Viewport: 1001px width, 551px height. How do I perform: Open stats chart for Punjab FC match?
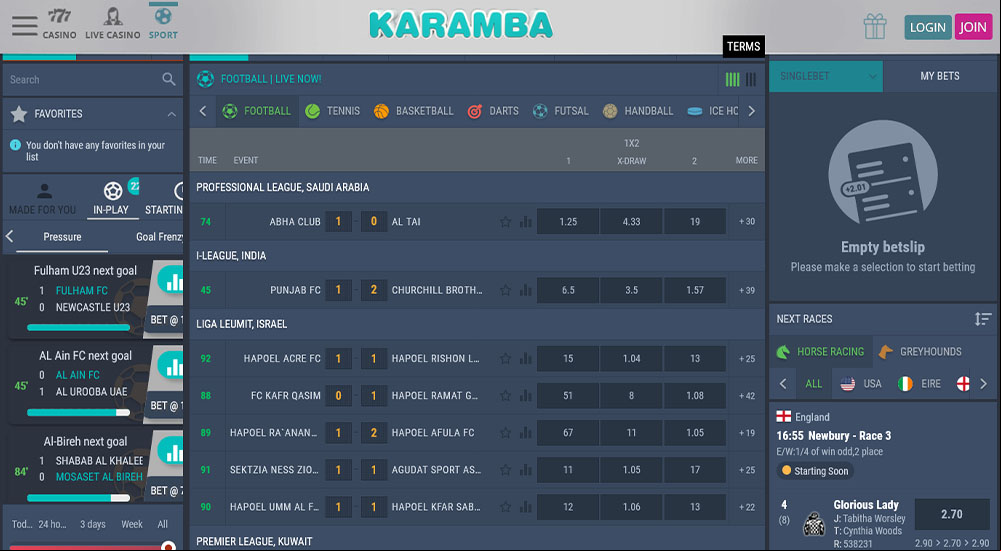coord(525,290)
